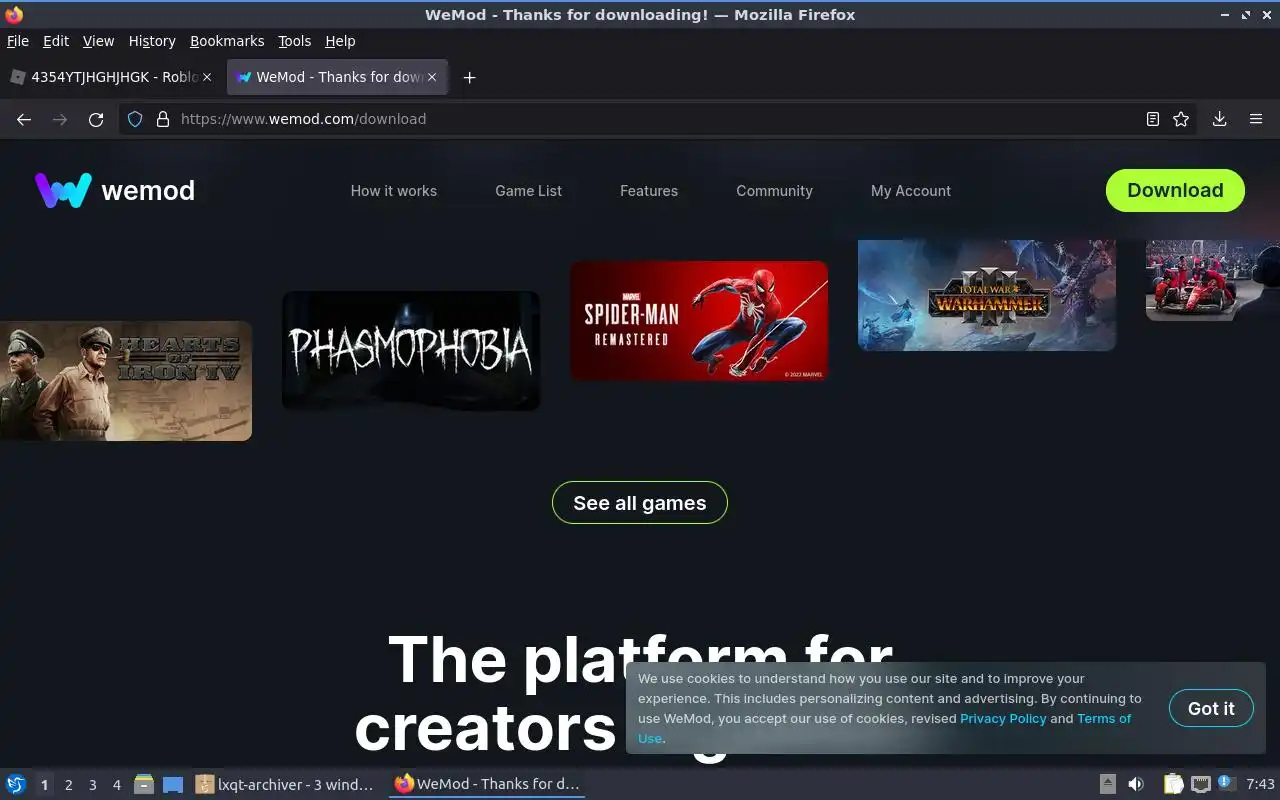Open How it works page
Viewport: 1280px width, 800px height.
(x=393, y=191)
